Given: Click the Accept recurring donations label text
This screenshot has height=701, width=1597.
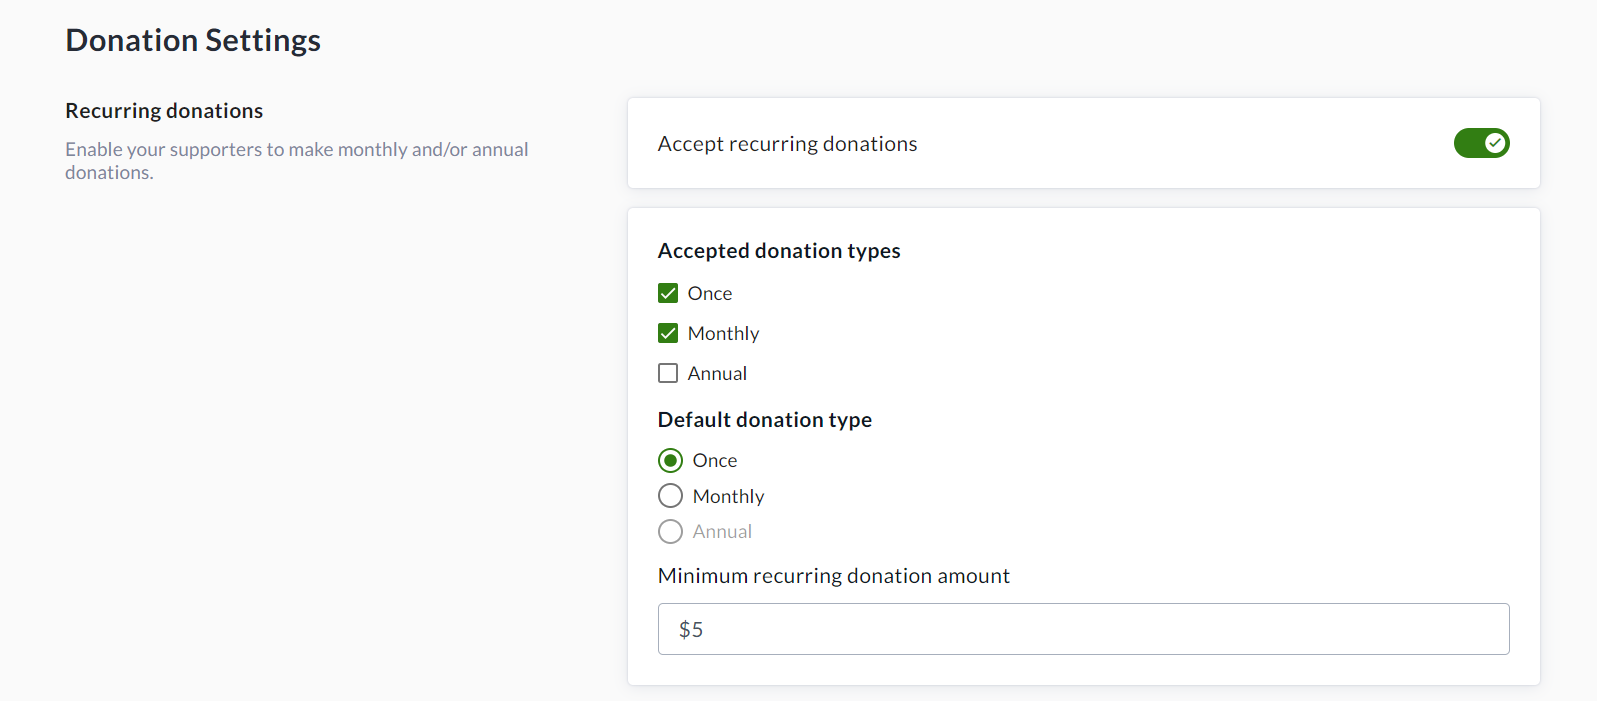Looking at the screenshot, I should [787, 144].
